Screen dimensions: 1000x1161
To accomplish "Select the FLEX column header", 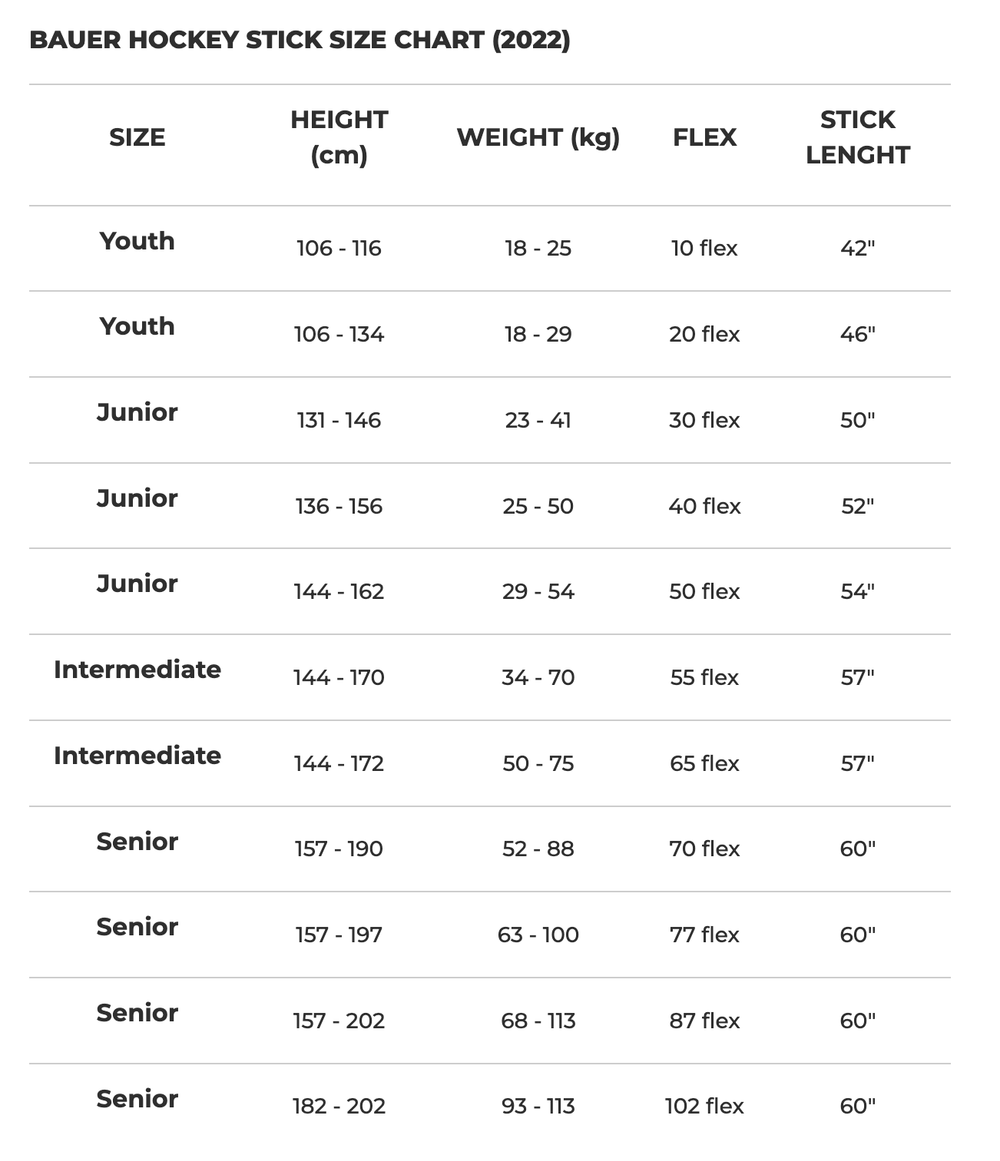I will tap(704, 137).
